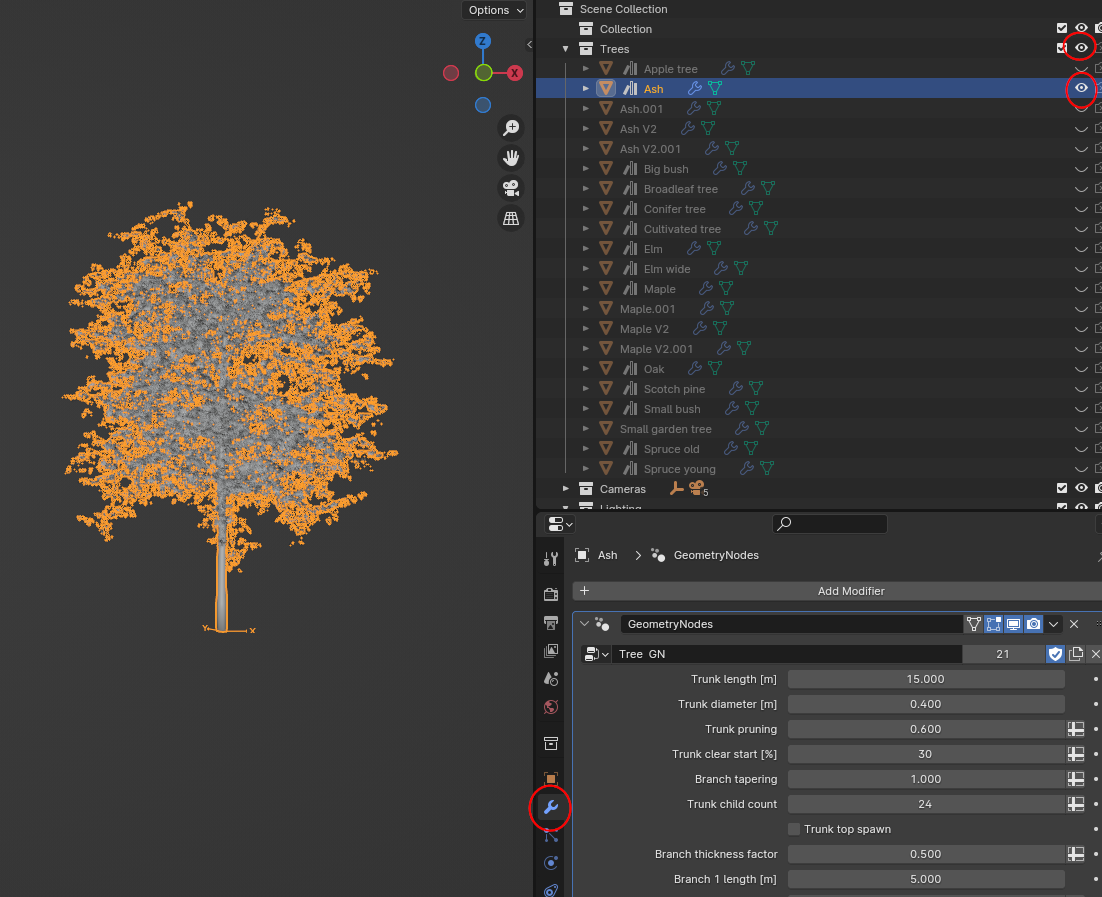The image size is (1102, 897).
Task: Toggle the Cameras eye visibility icon
Action: (1081, 488)
